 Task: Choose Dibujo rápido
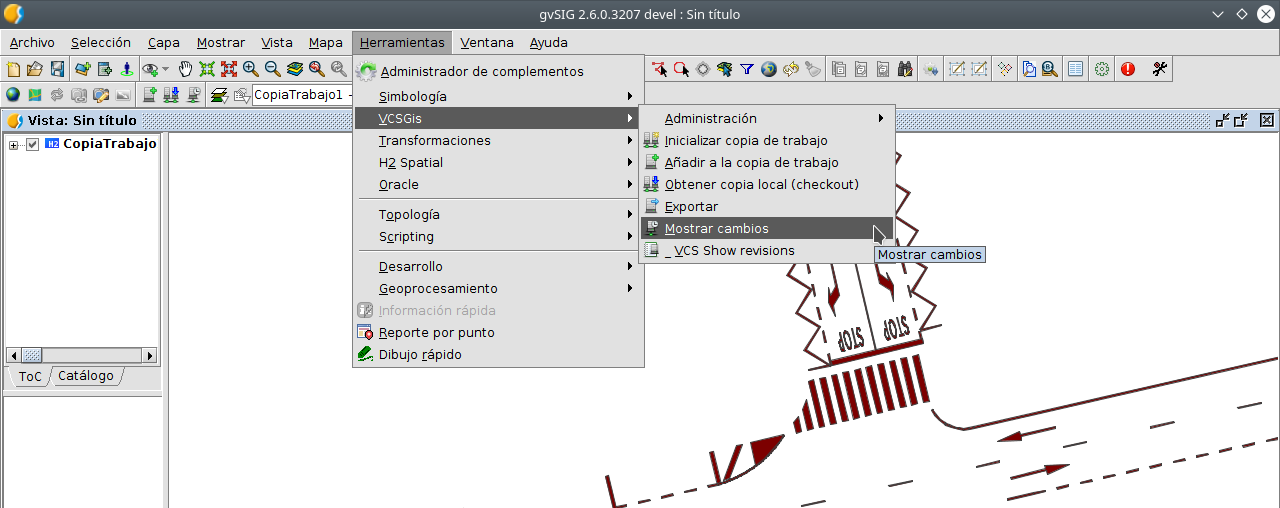point(498,355)
